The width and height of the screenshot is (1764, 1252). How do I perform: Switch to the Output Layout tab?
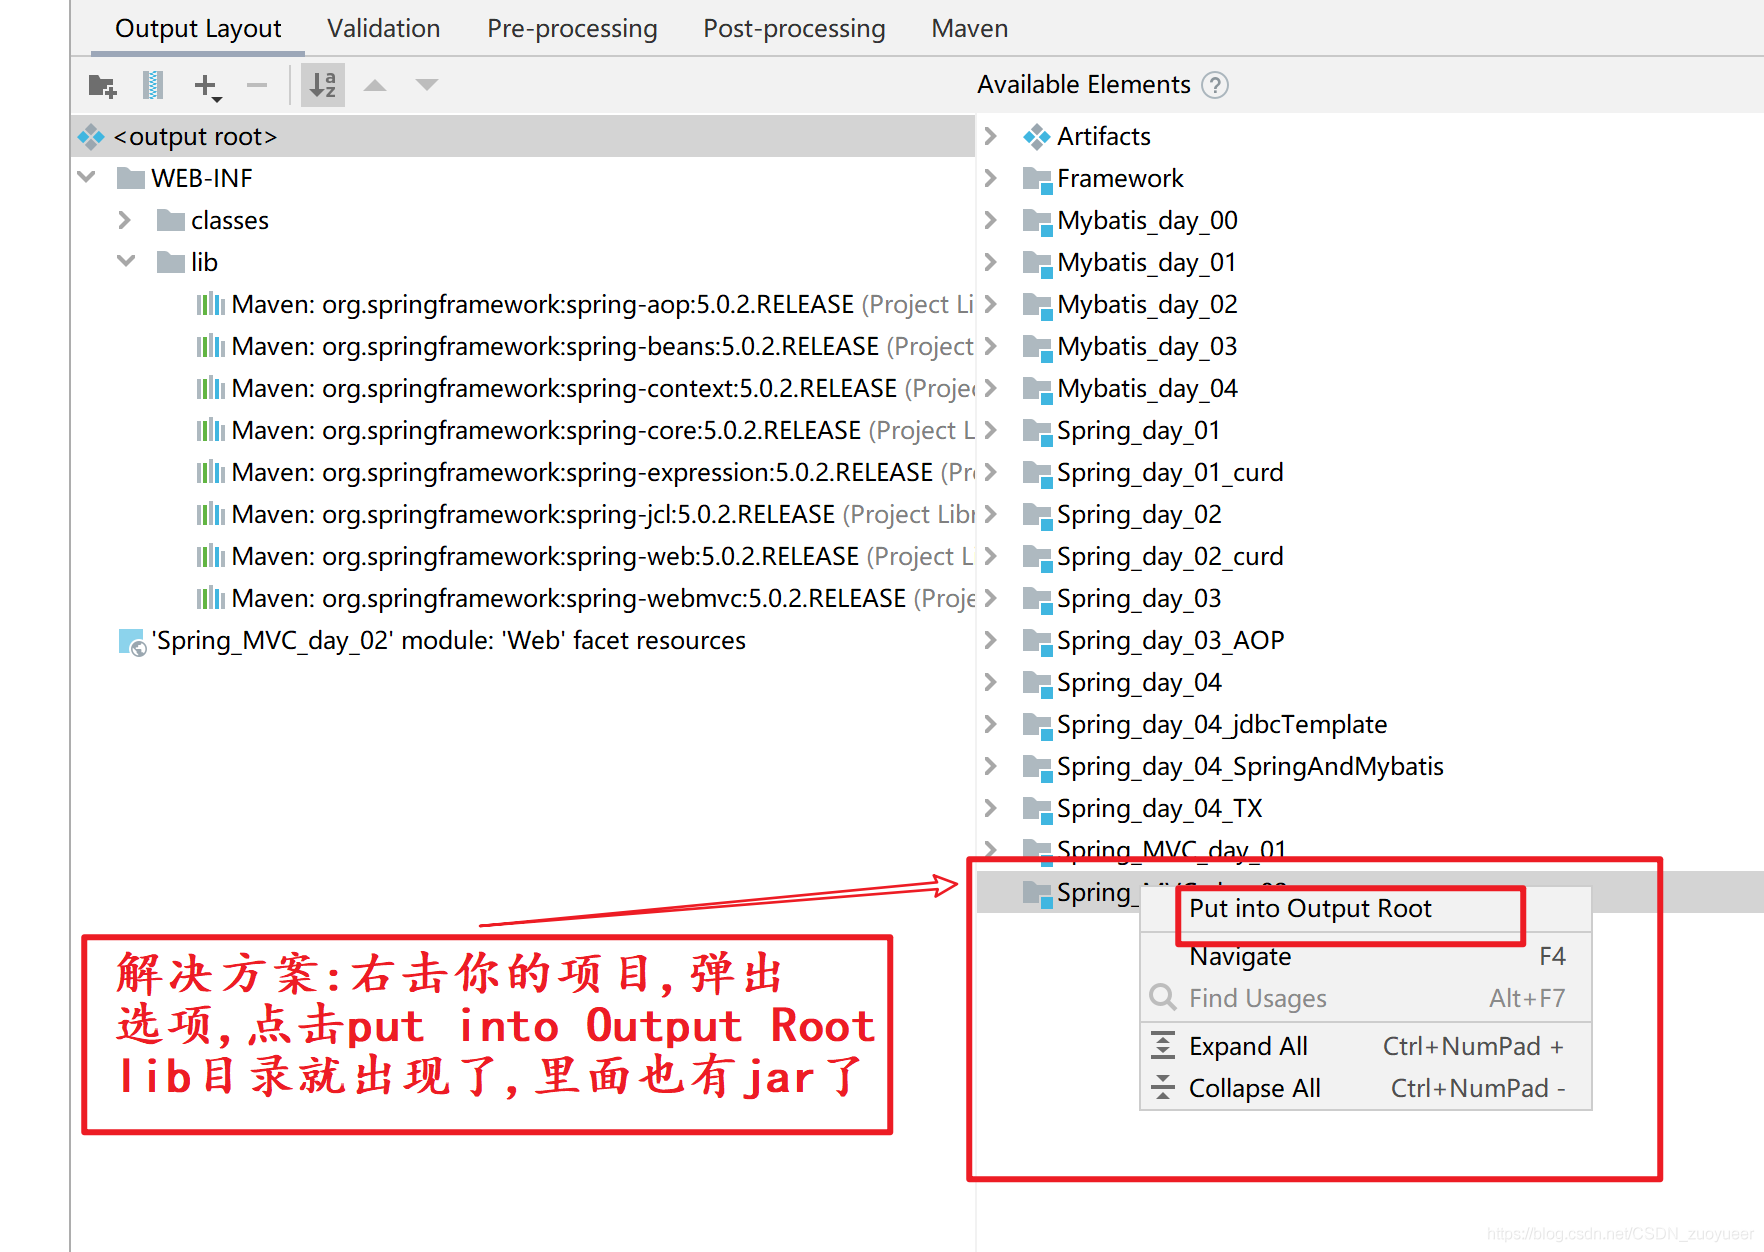coord(198,29)
